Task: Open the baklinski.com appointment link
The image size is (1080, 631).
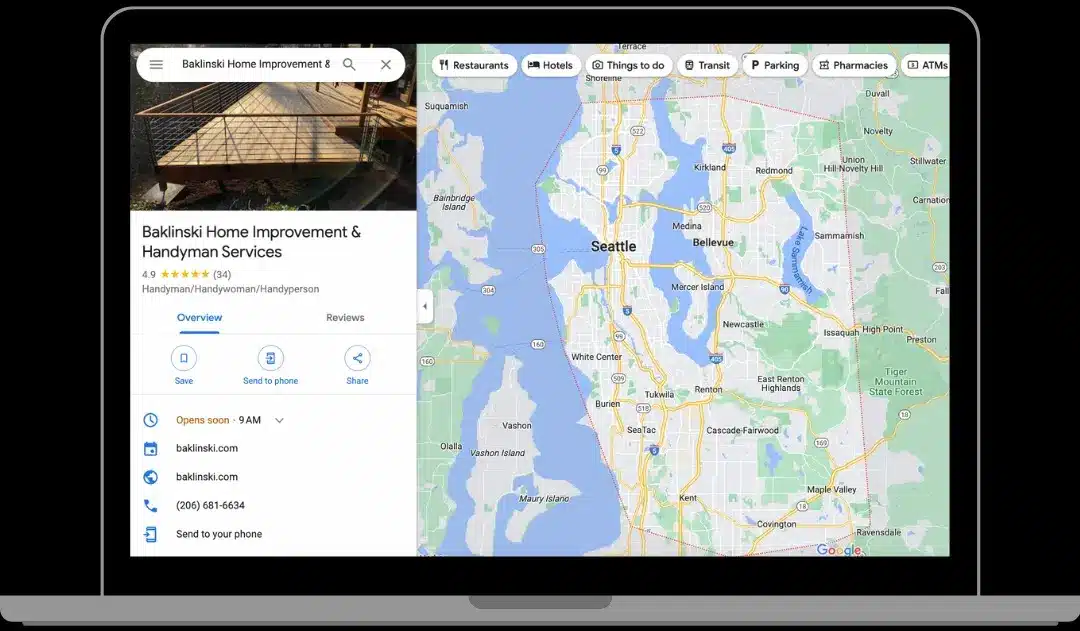Action: tap(207, 448)
